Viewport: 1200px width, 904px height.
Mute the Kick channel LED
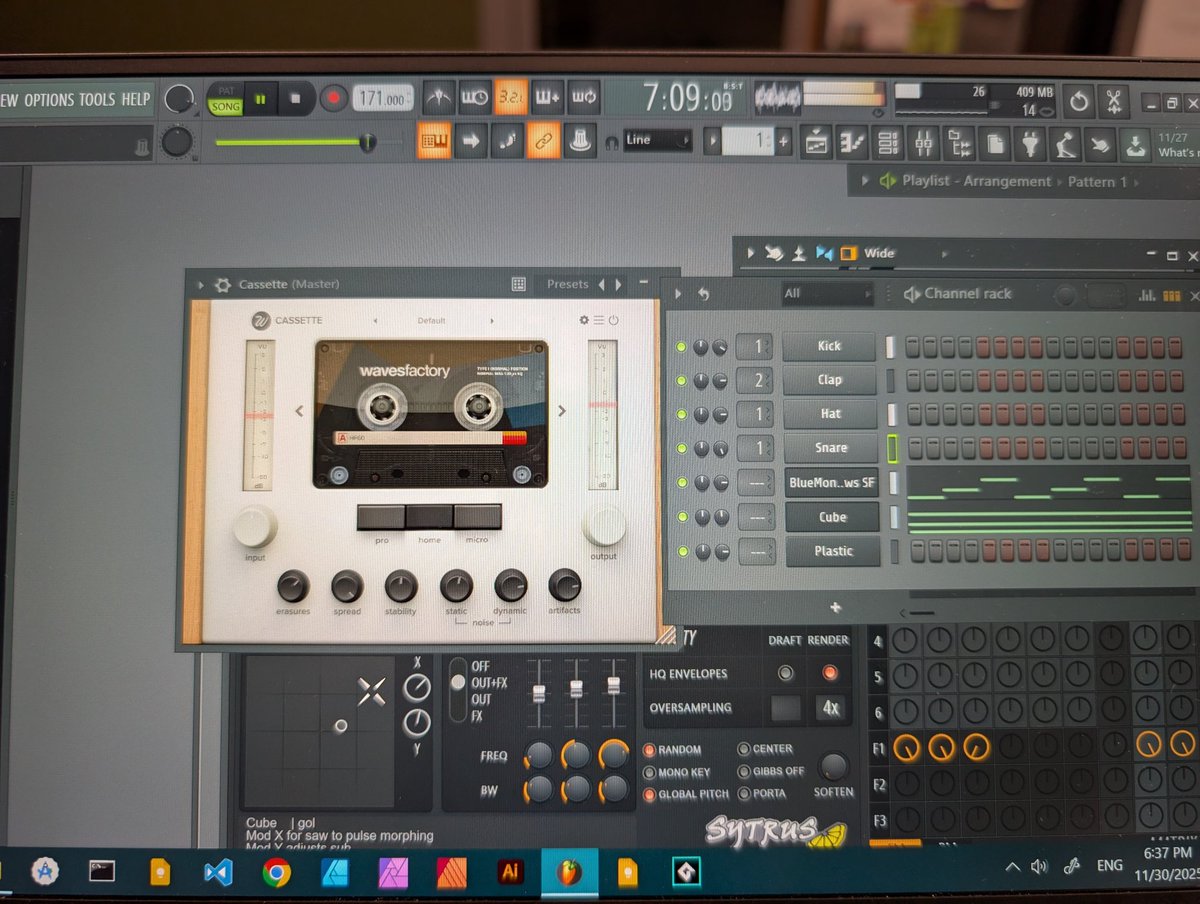point(683,346)
